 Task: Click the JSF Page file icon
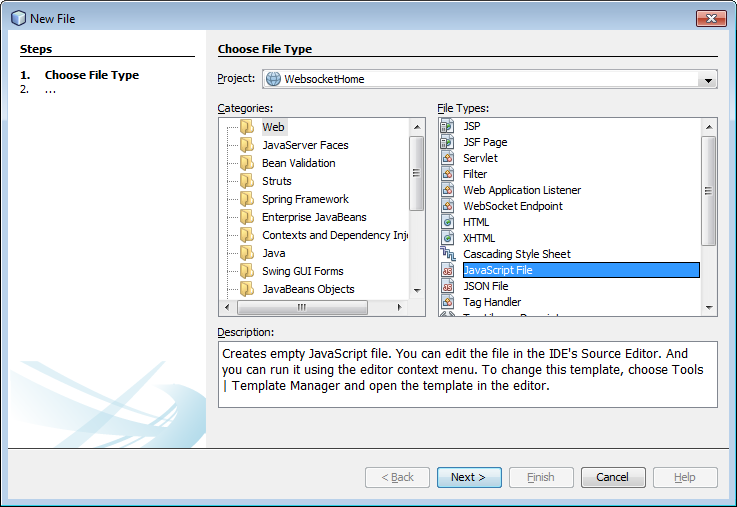pos(447,142)
